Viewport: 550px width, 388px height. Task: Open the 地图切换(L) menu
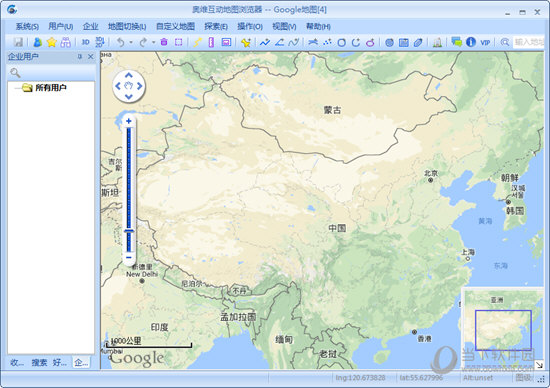click(x=127, y=26)
